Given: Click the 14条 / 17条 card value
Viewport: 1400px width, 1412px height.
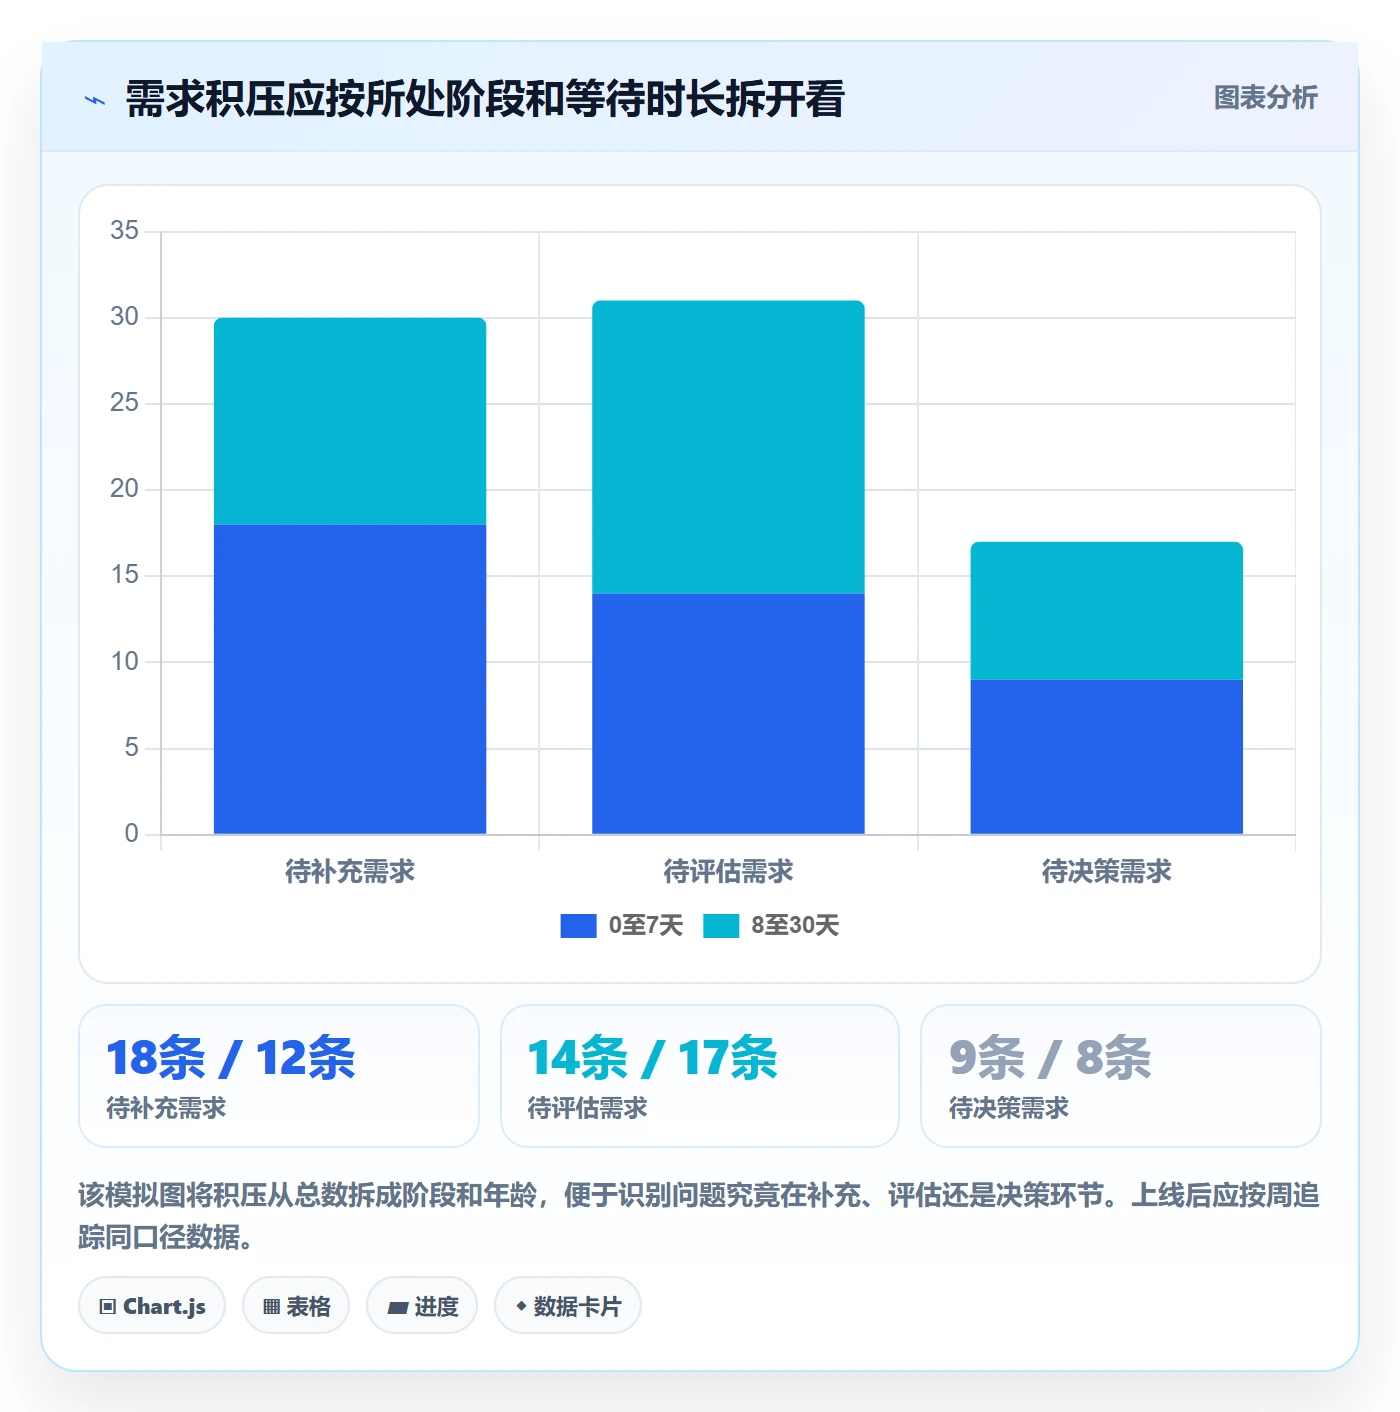Looking at the screenshot, I should coord(653,1058).
